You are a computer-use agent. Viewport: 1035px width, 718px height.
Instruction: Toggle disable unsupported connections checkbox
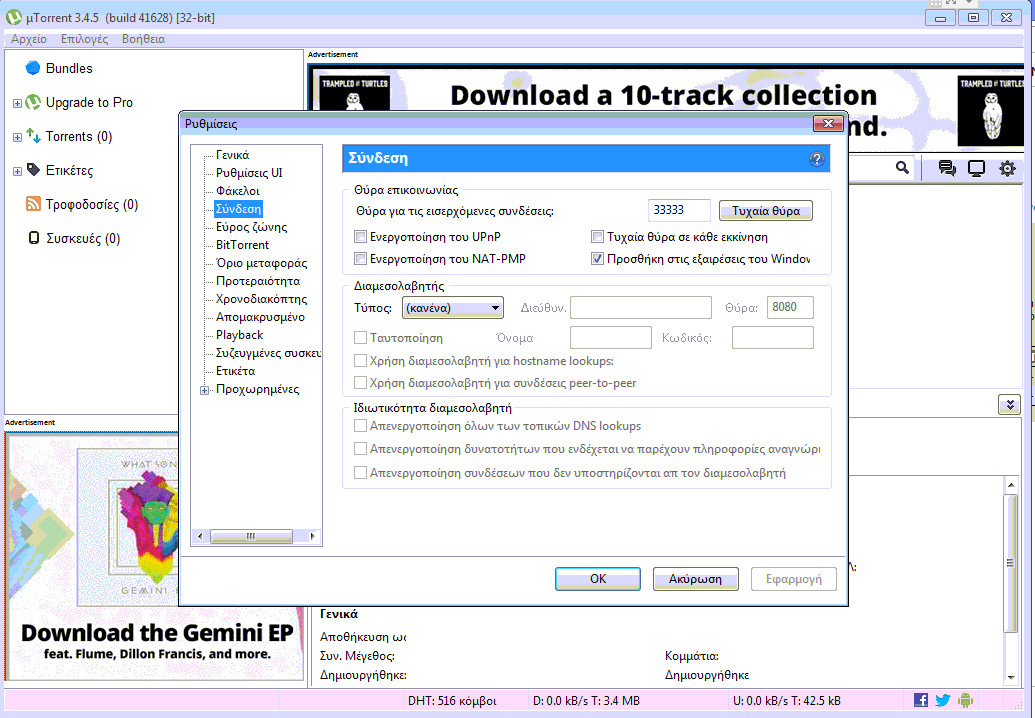pyautogui.click(x=360, y=473)
